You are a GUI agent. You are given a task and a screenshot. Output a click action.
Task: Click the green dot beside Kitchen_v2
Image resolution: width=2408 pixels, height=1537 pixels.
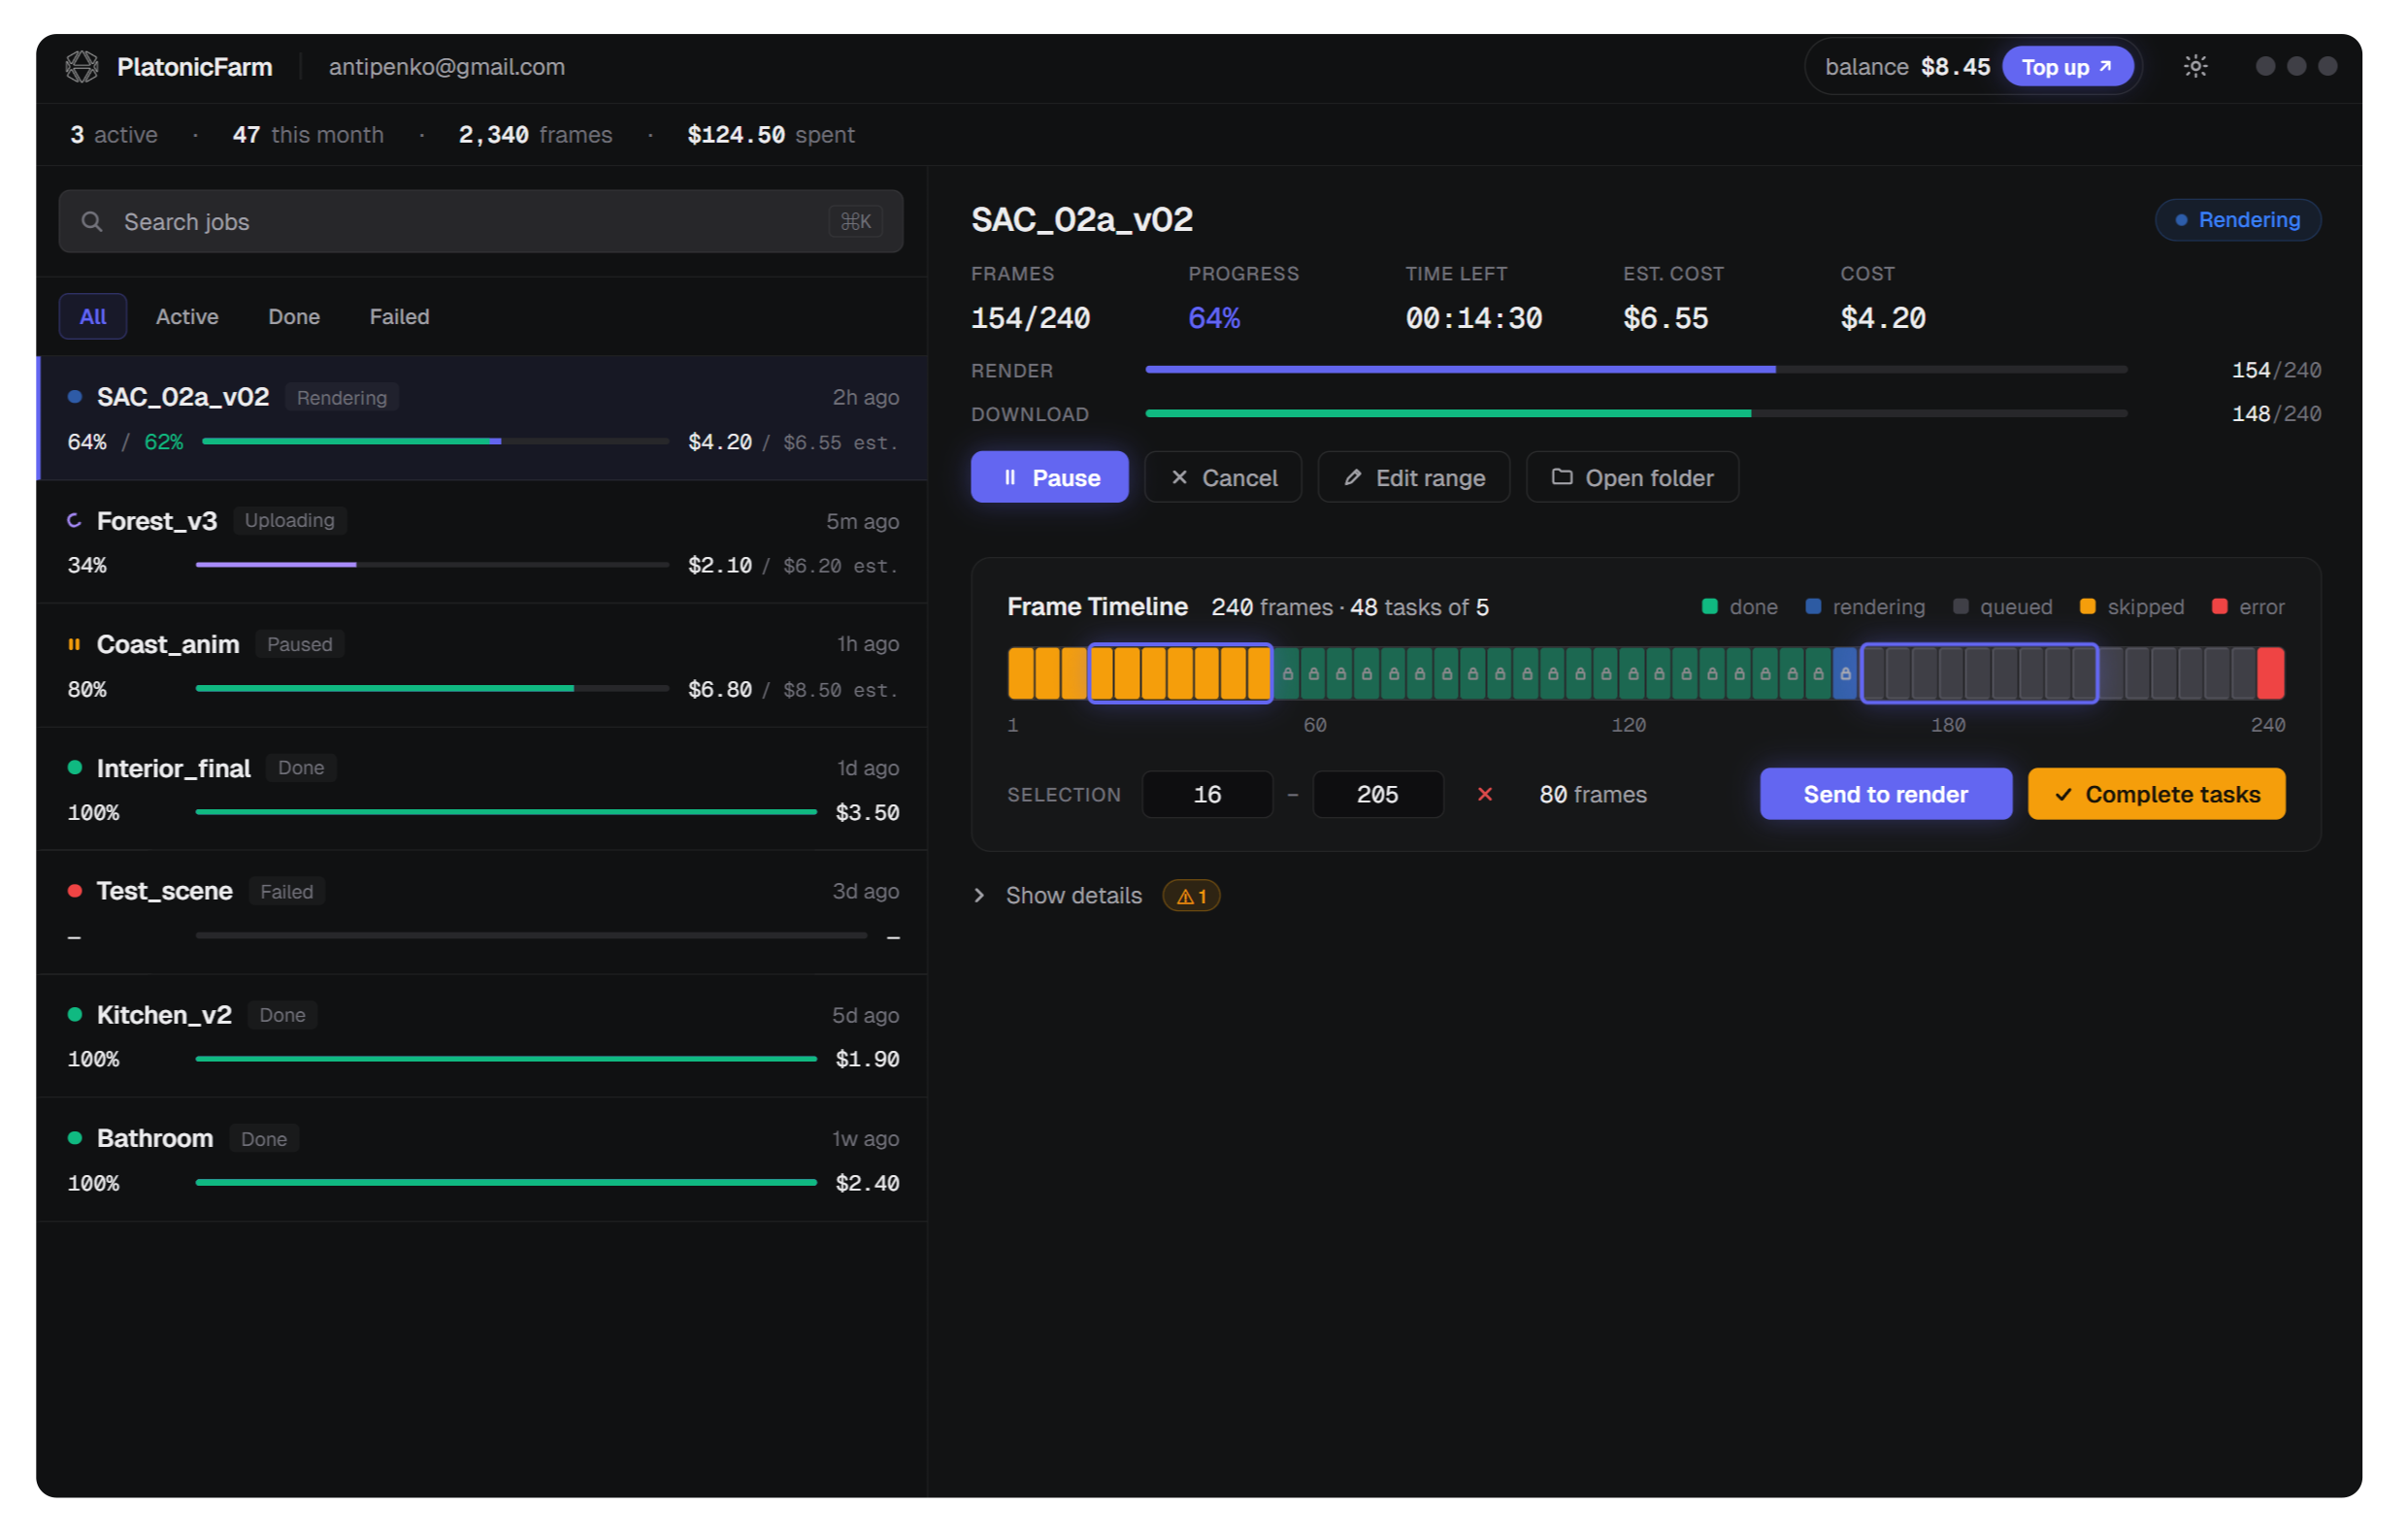pos(74,1015)
